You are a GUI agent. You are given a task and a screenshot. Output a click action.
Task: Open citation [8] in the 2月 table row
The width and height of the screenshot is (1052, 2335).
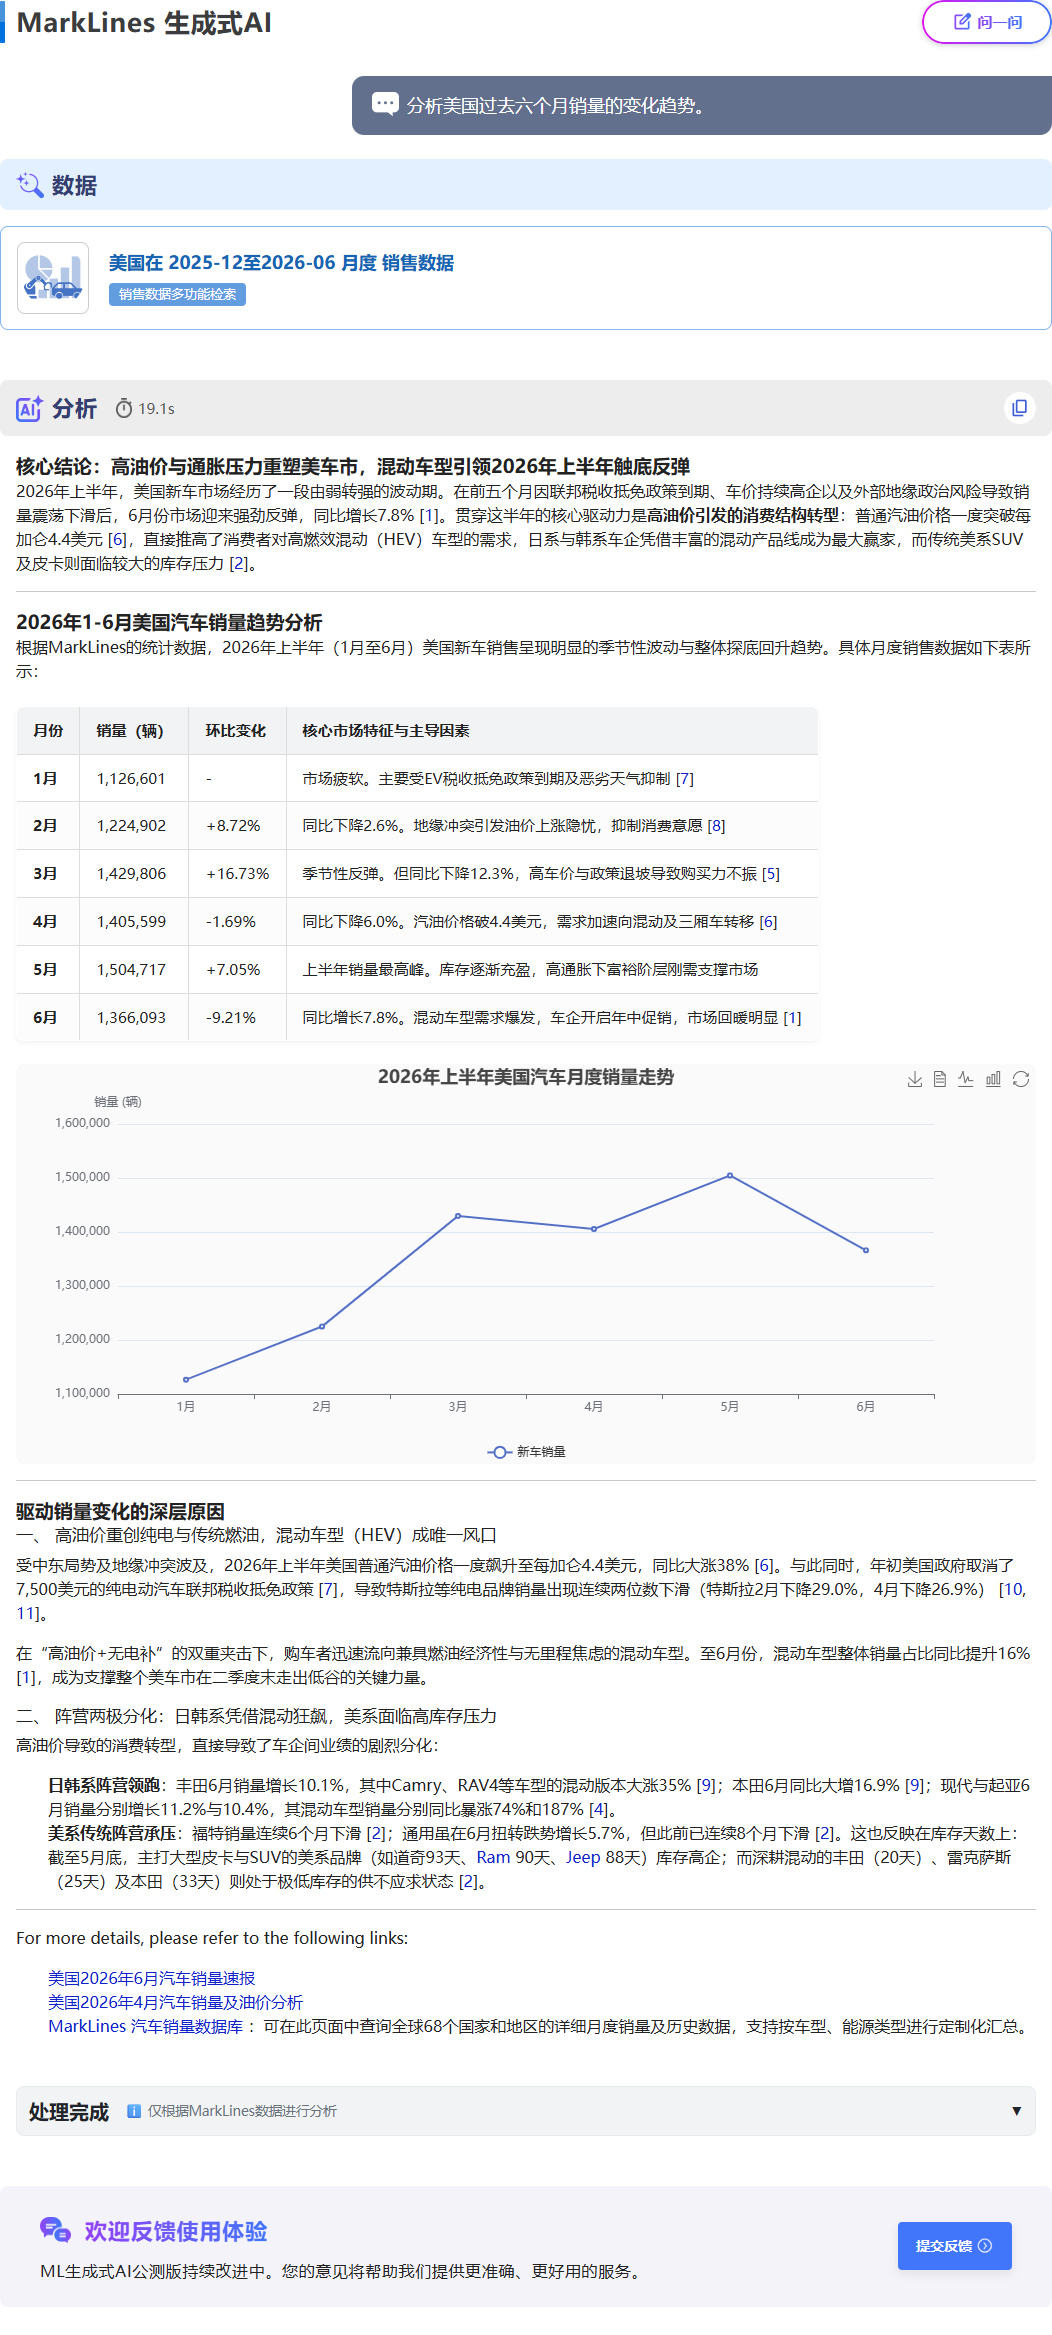716,826
